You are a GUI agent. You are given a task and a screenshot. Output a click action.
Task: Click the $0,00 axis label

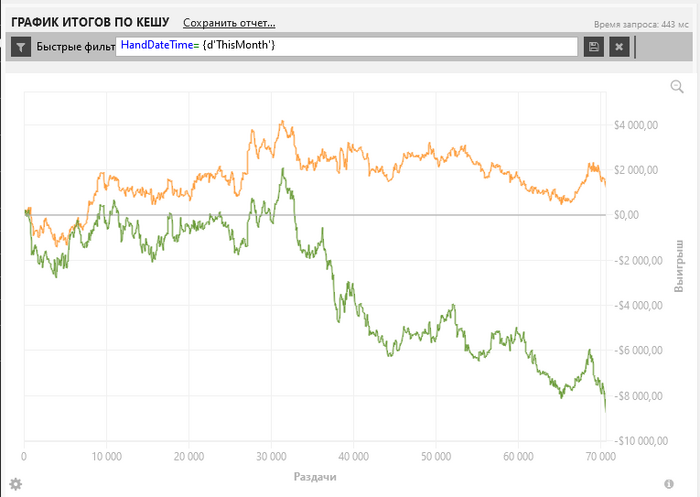(626, 215)
